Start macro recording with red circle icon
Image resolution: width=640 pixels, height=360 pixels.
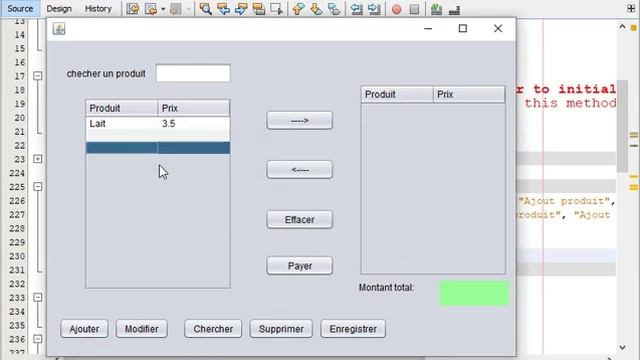click(x=396, y=9)
